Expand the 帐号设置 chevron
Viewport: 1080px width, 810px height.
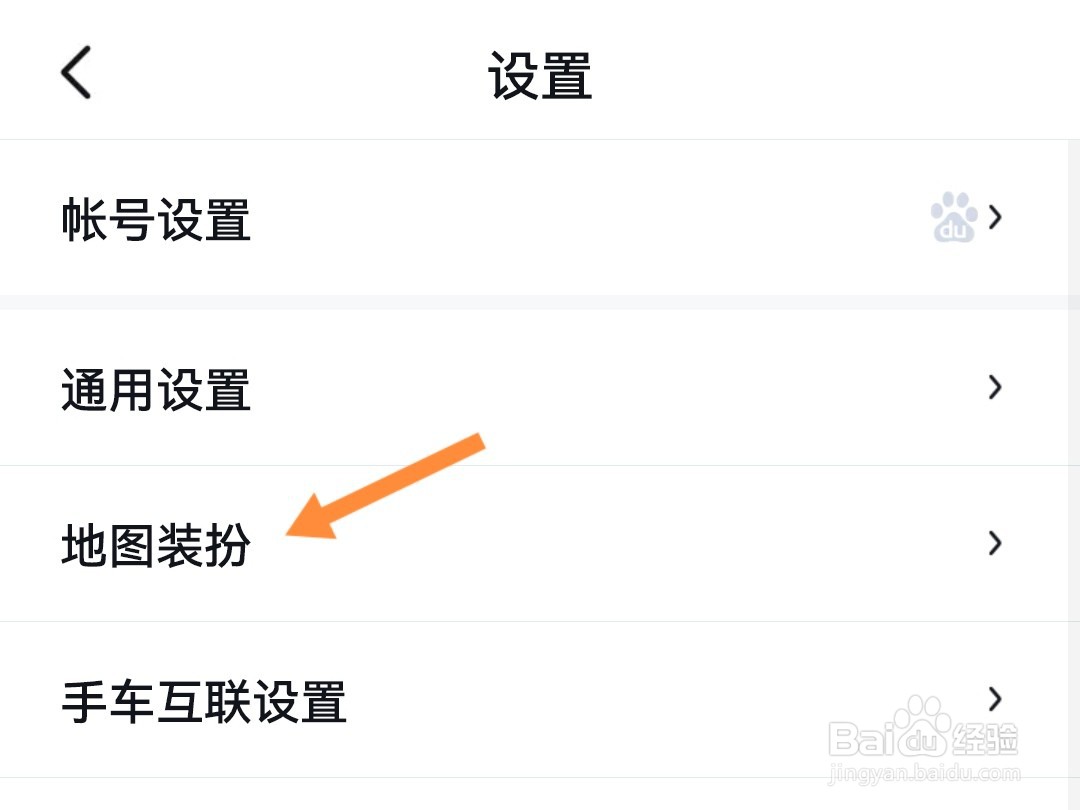tap(995, 218)
